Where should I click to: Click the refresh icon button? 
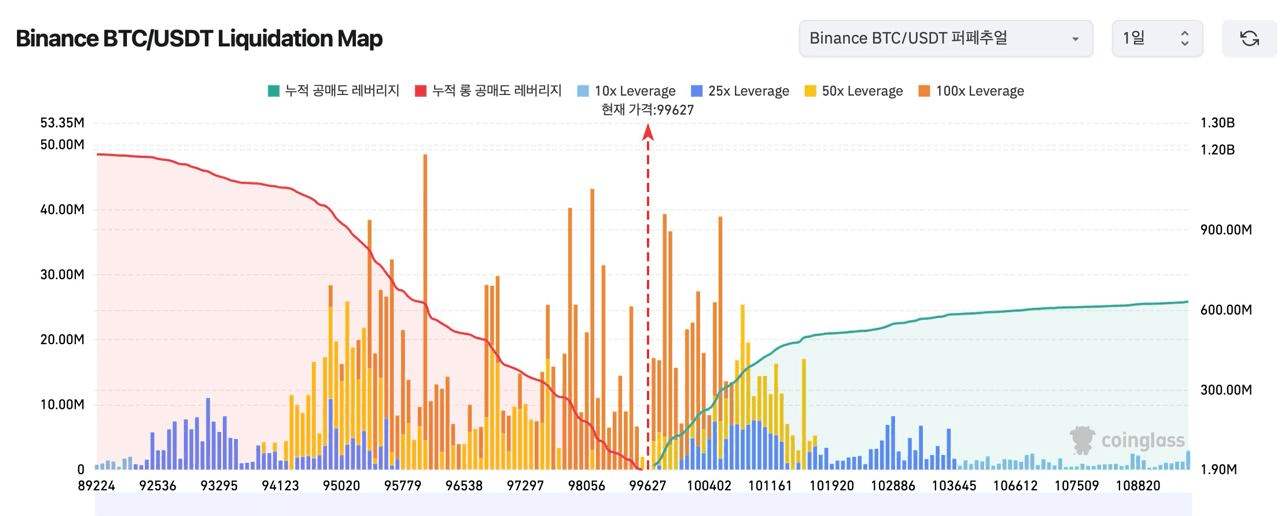pos(1249,38)
